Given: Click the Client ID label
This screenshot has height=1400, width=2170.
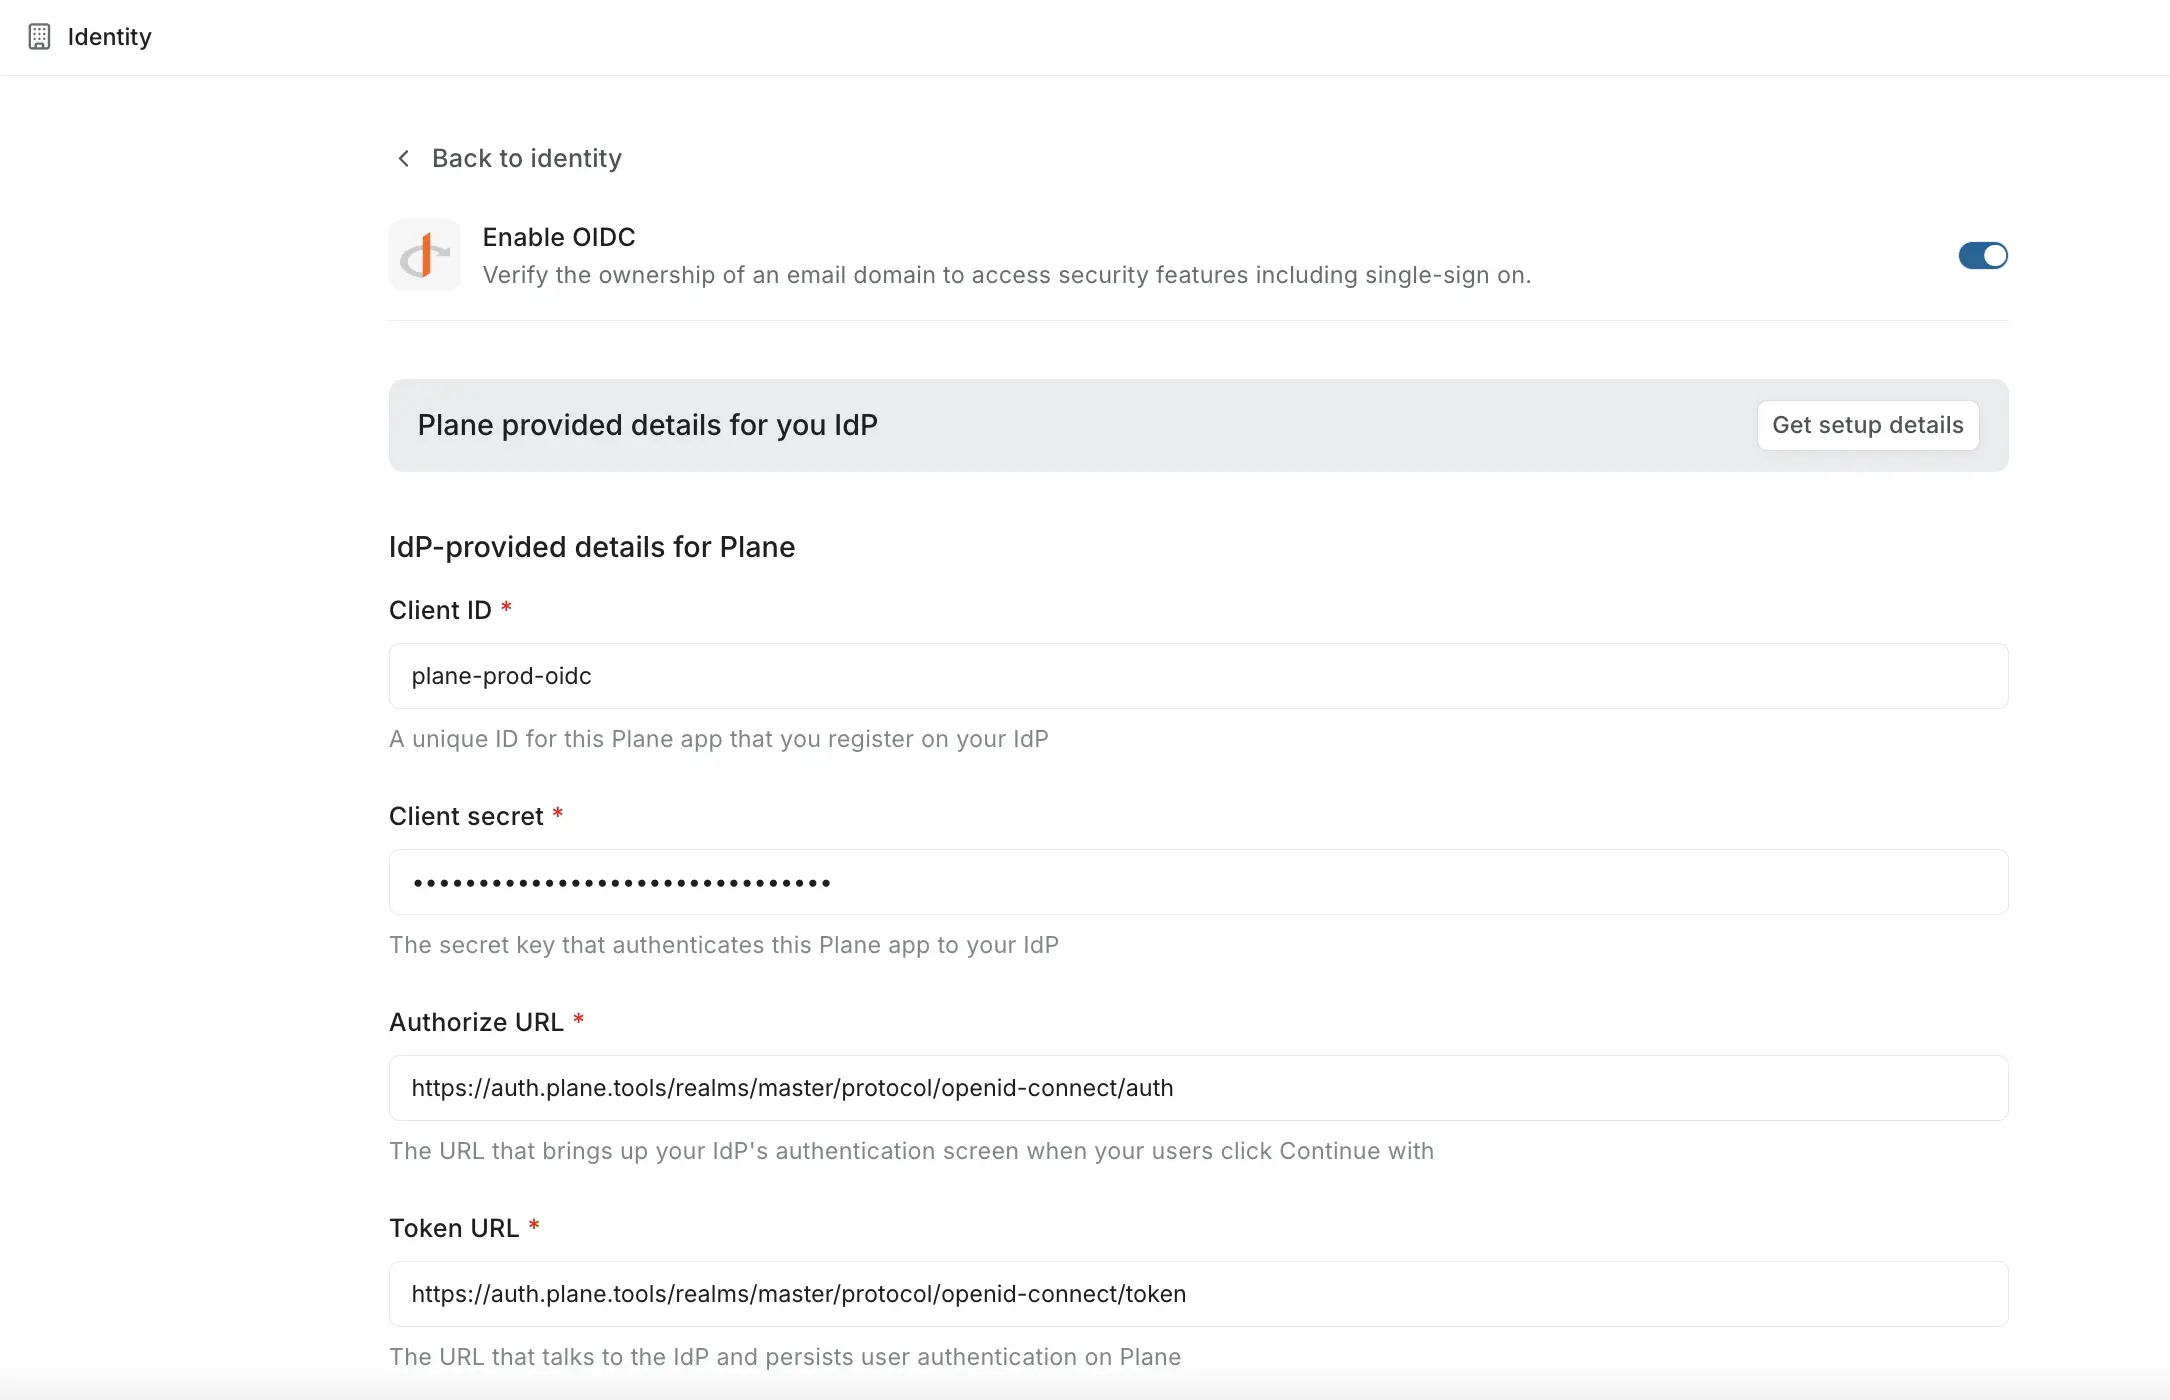Looking at the screenshot, I should tap(440, 610).
